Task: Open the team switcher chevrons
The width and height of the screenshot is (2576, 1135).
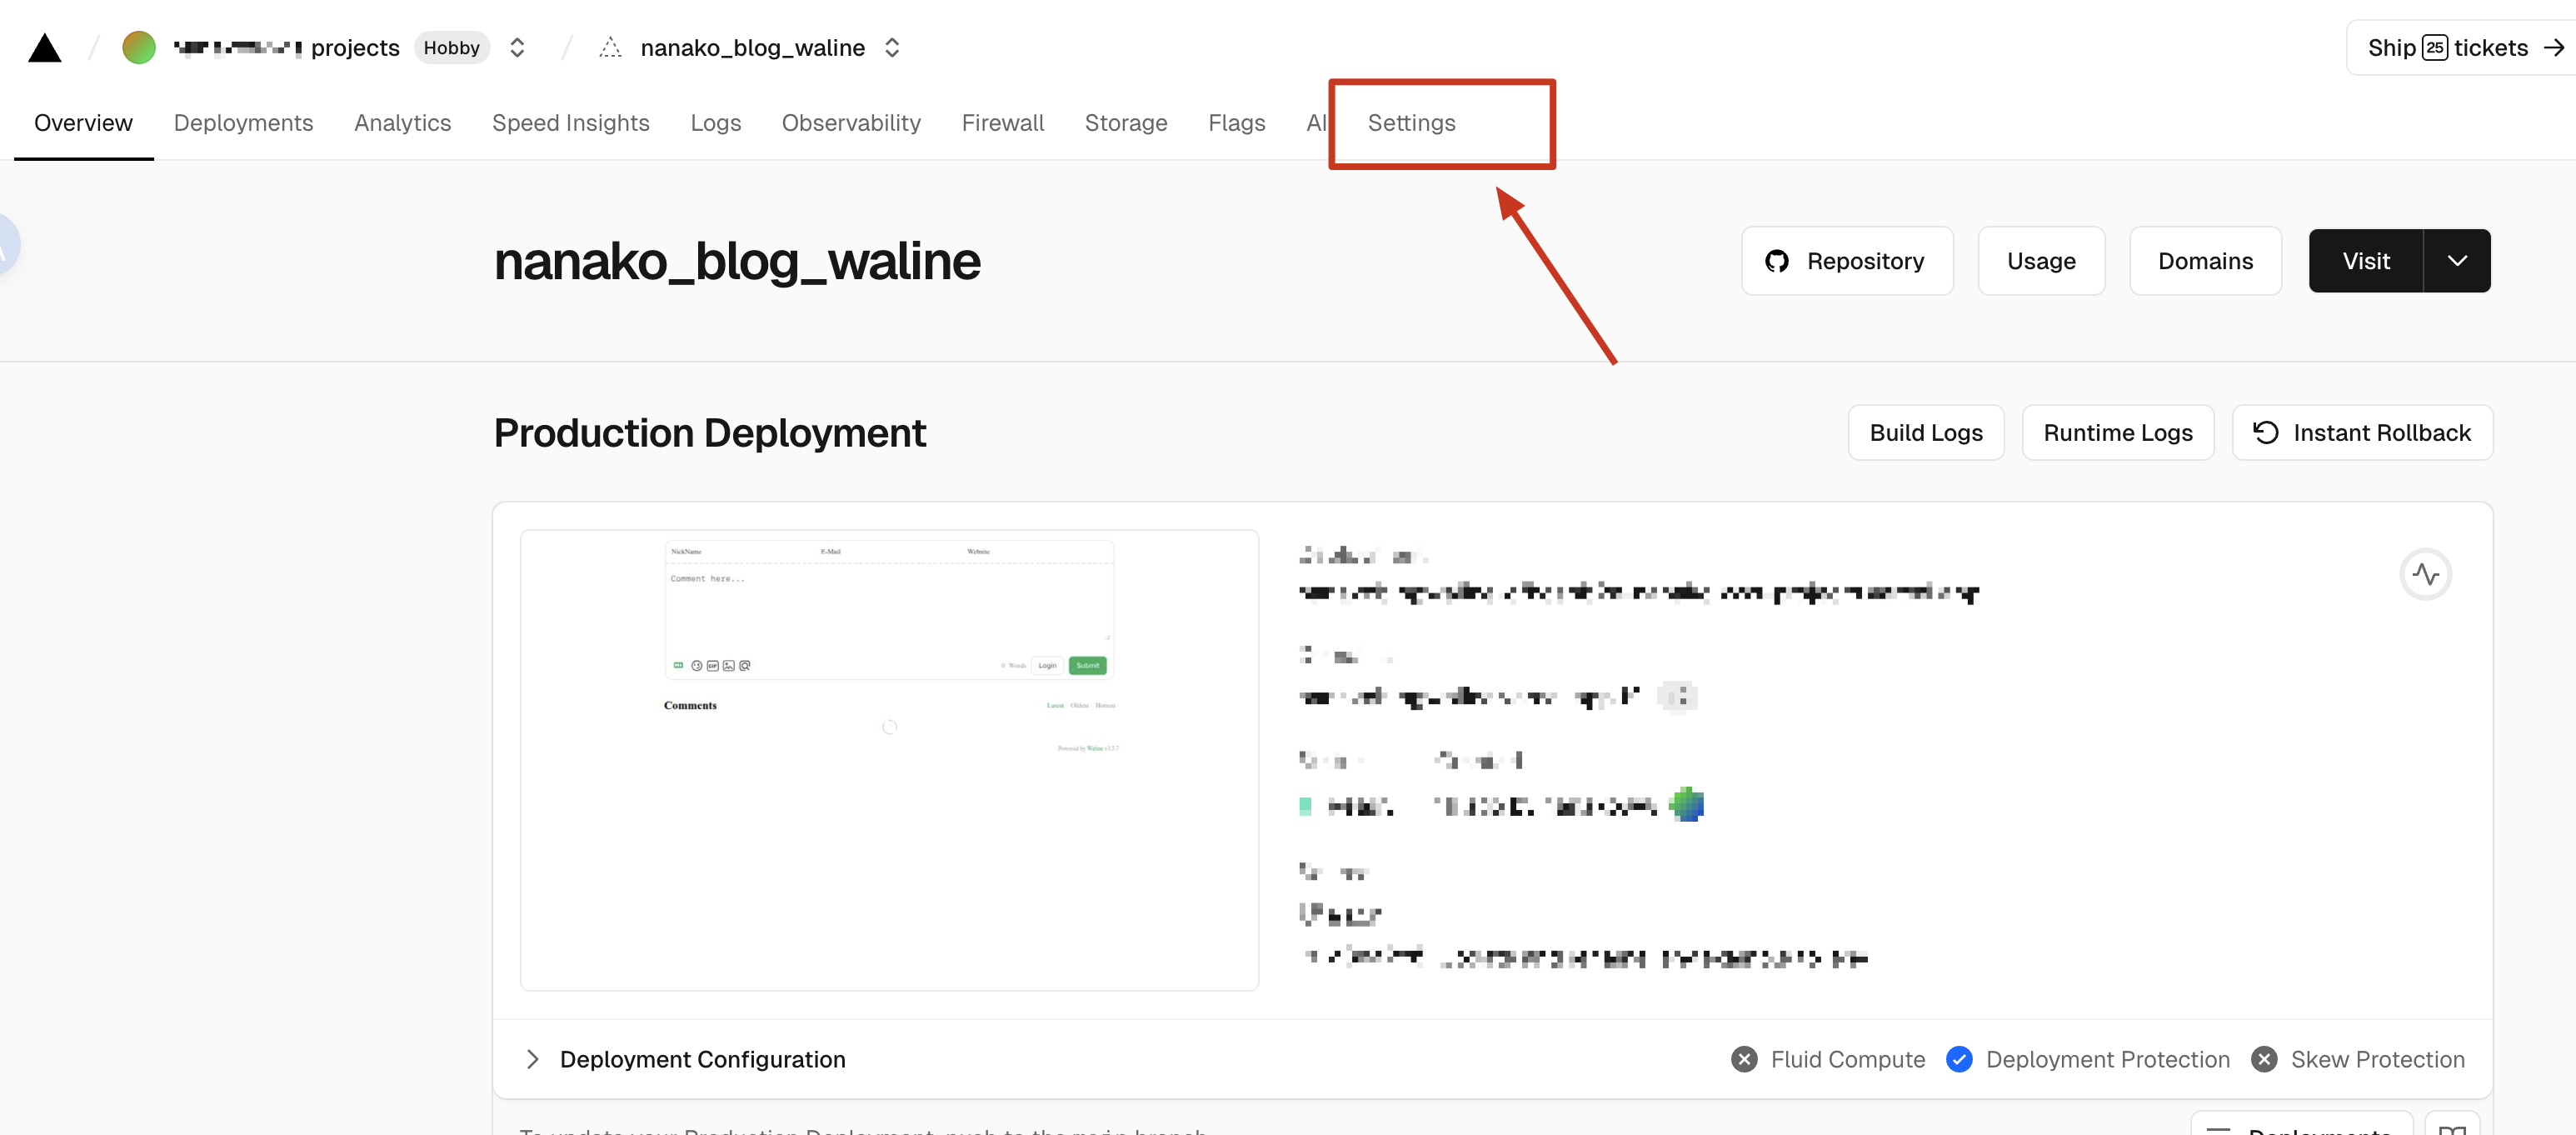Action: (x=517, y=47)
